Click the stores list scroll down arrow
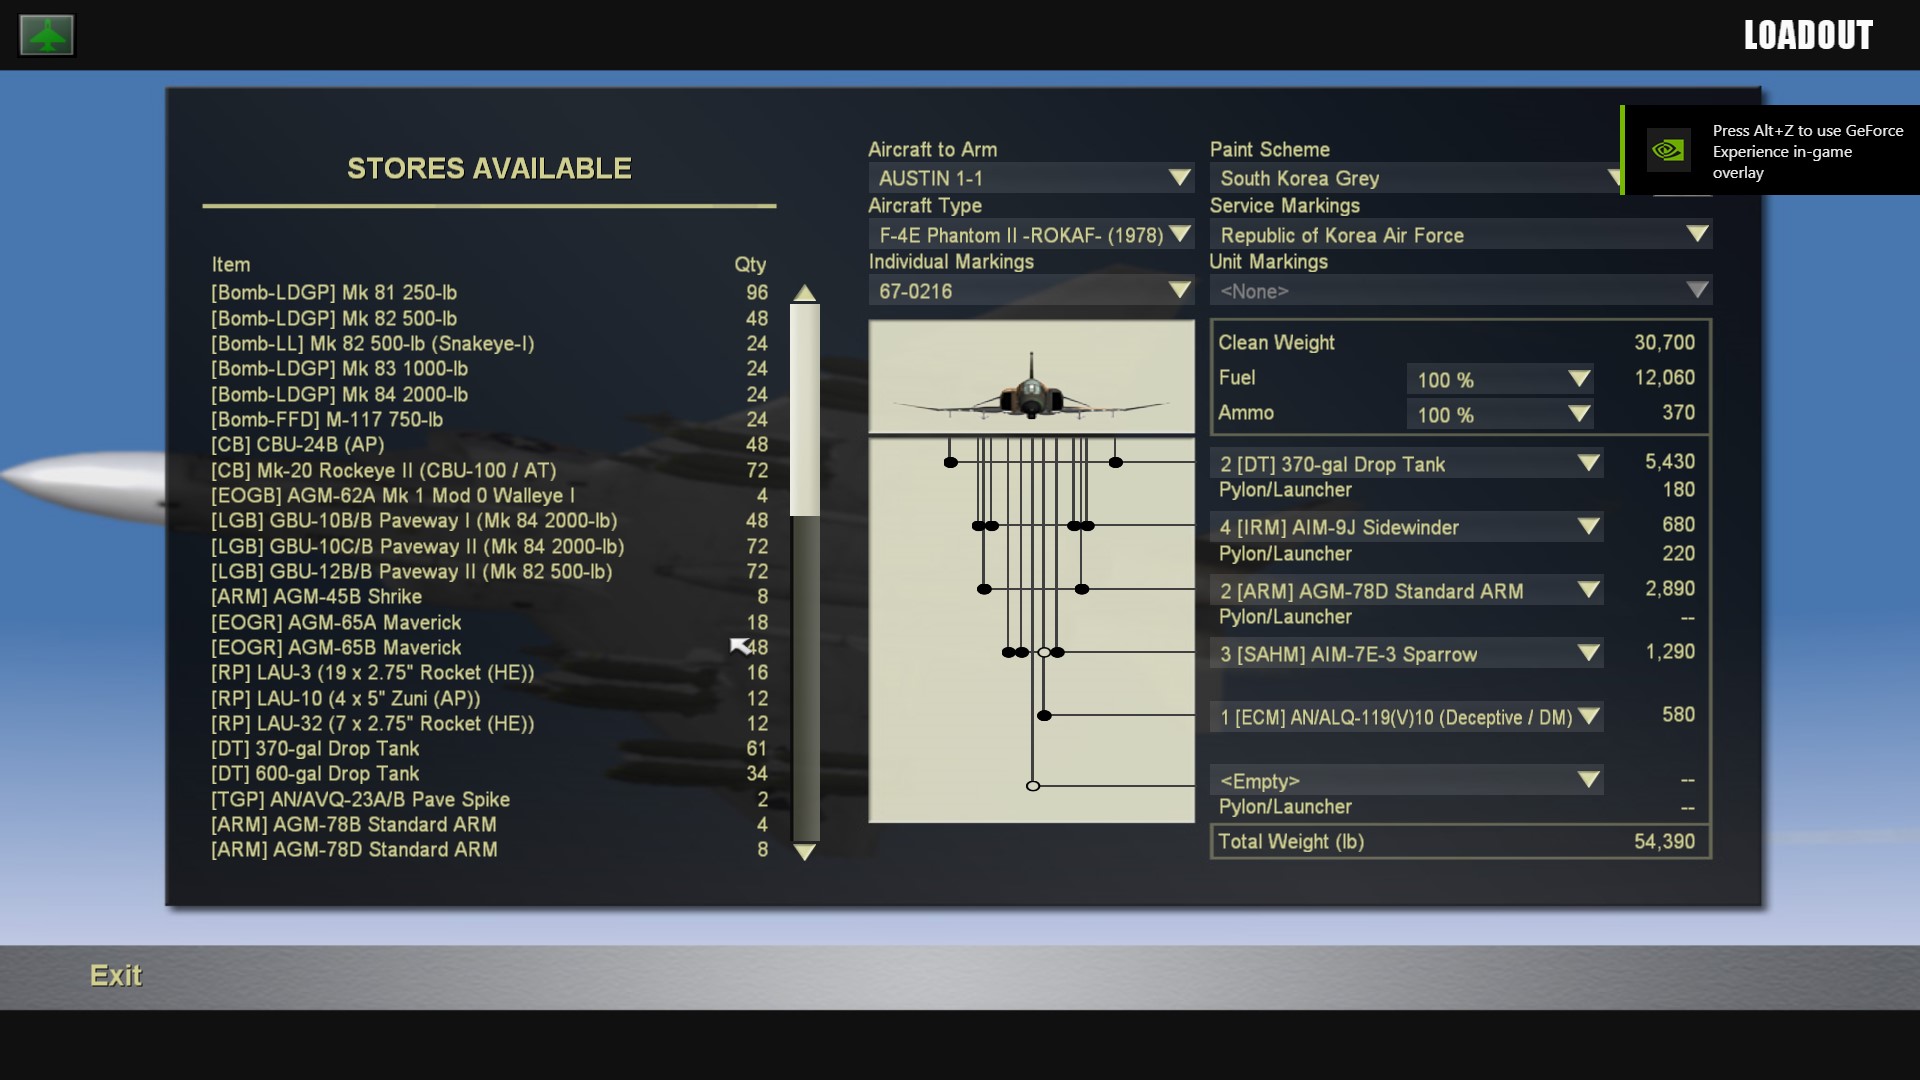The width and height of the screenshot is (1920, 1080). coord(805,852)
